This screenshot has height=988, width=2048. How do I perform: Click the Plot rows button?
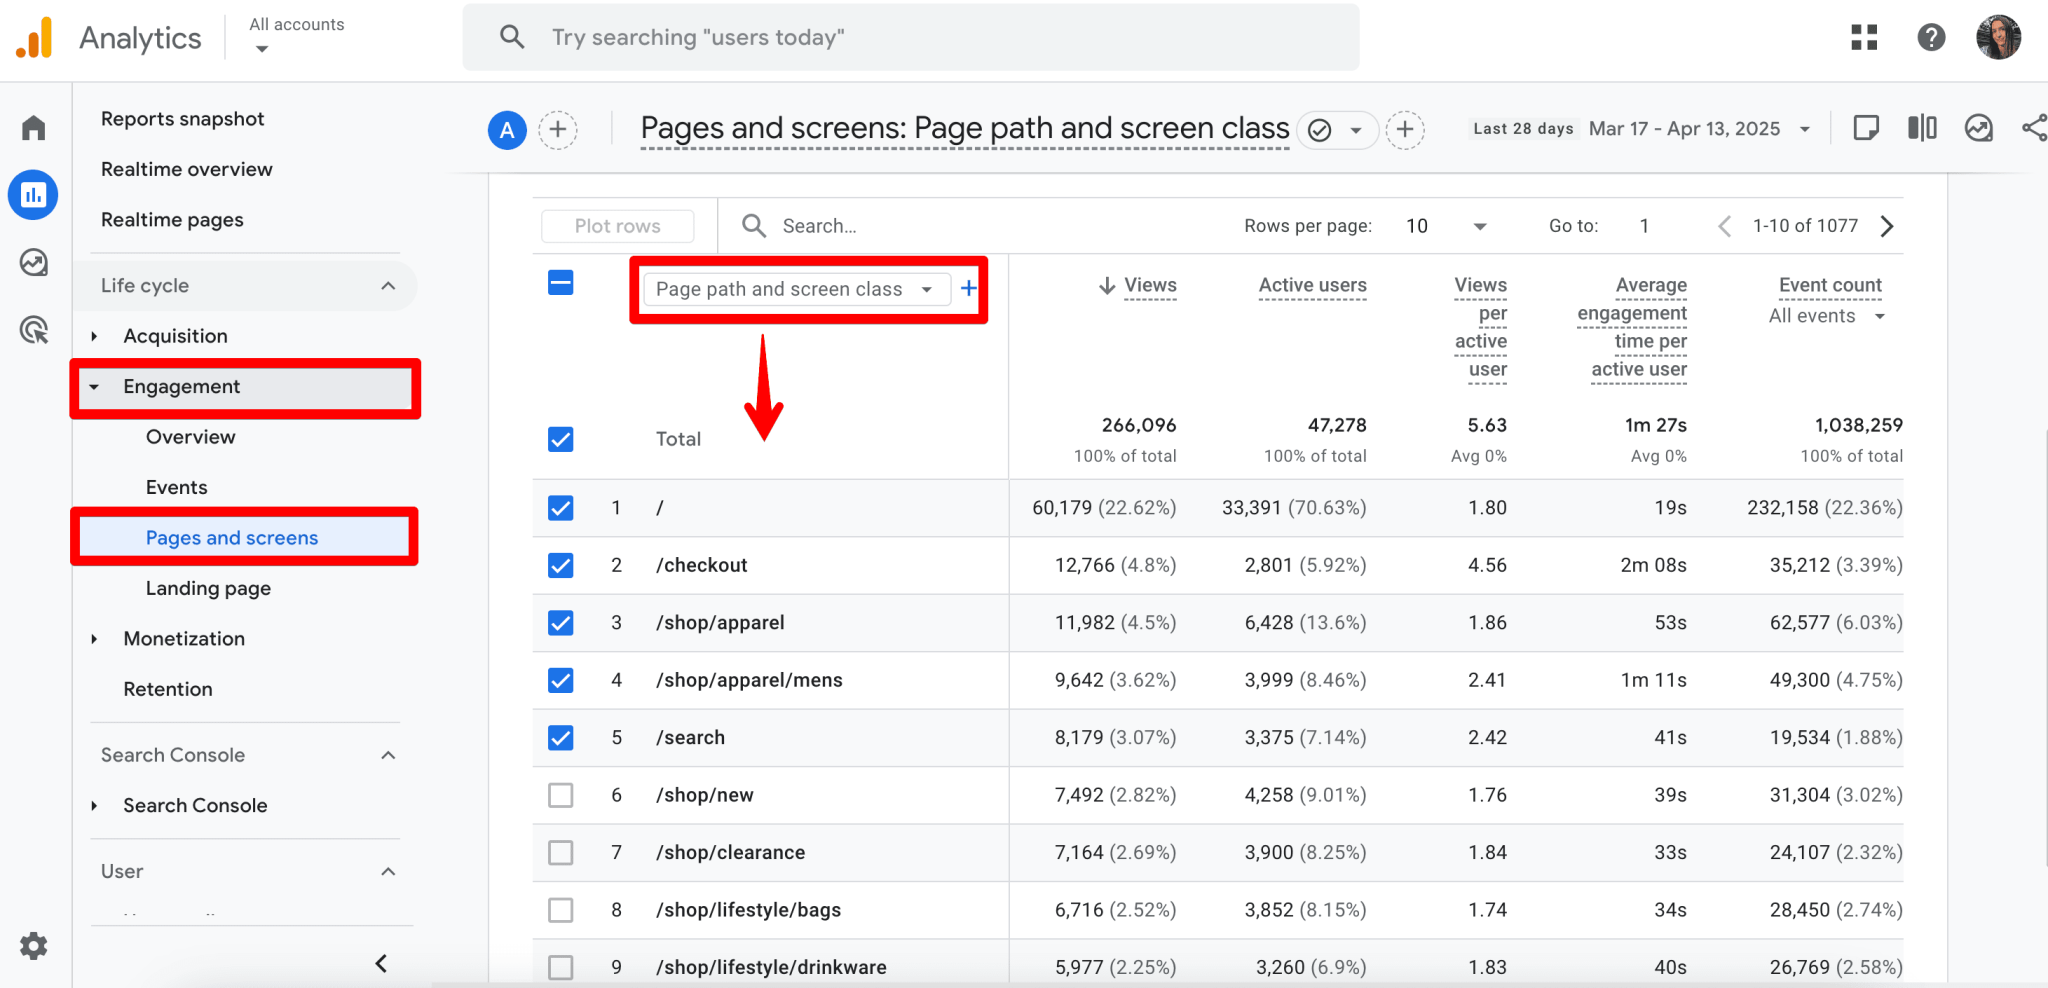[616, 226]
